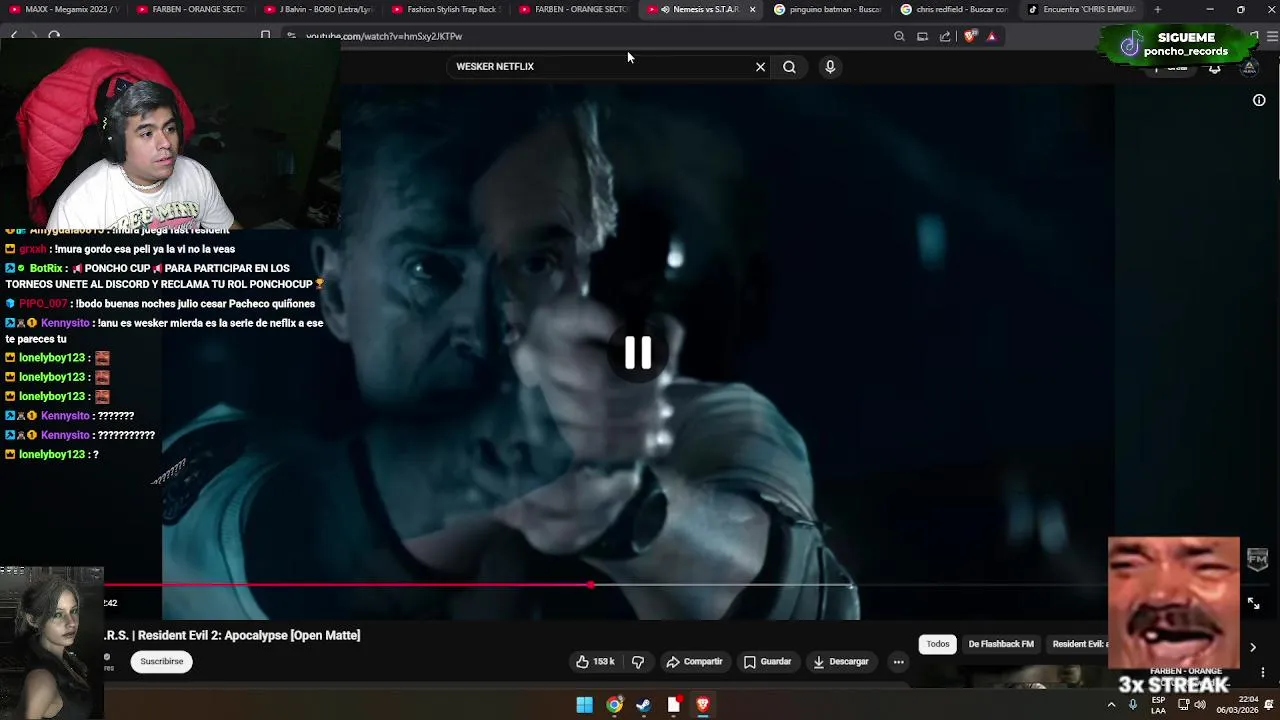
Task: Click the search magnifier icon on YouTube
Action: click(789, 67)
